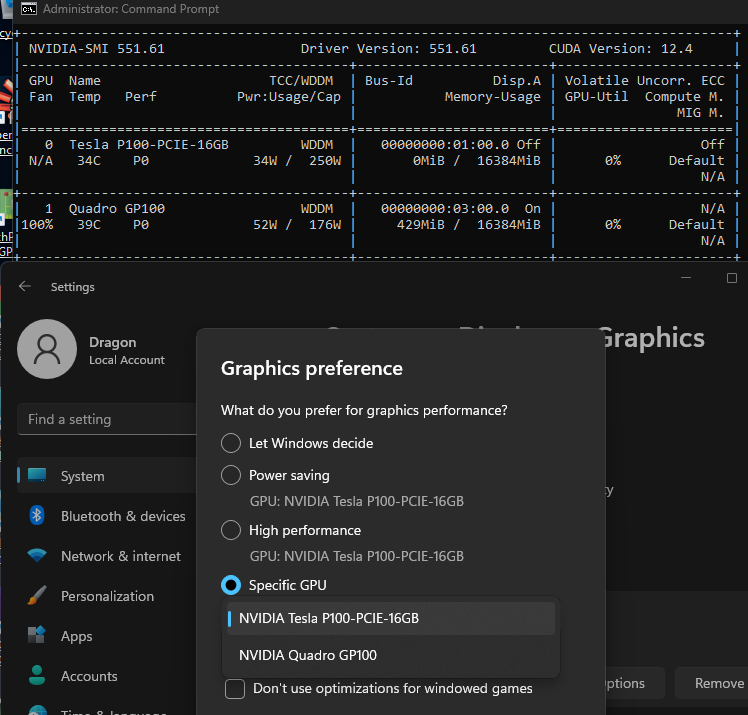Choose the Power saving radio button
The height and width of the screenshot is (715, 748).
[231, 475]
